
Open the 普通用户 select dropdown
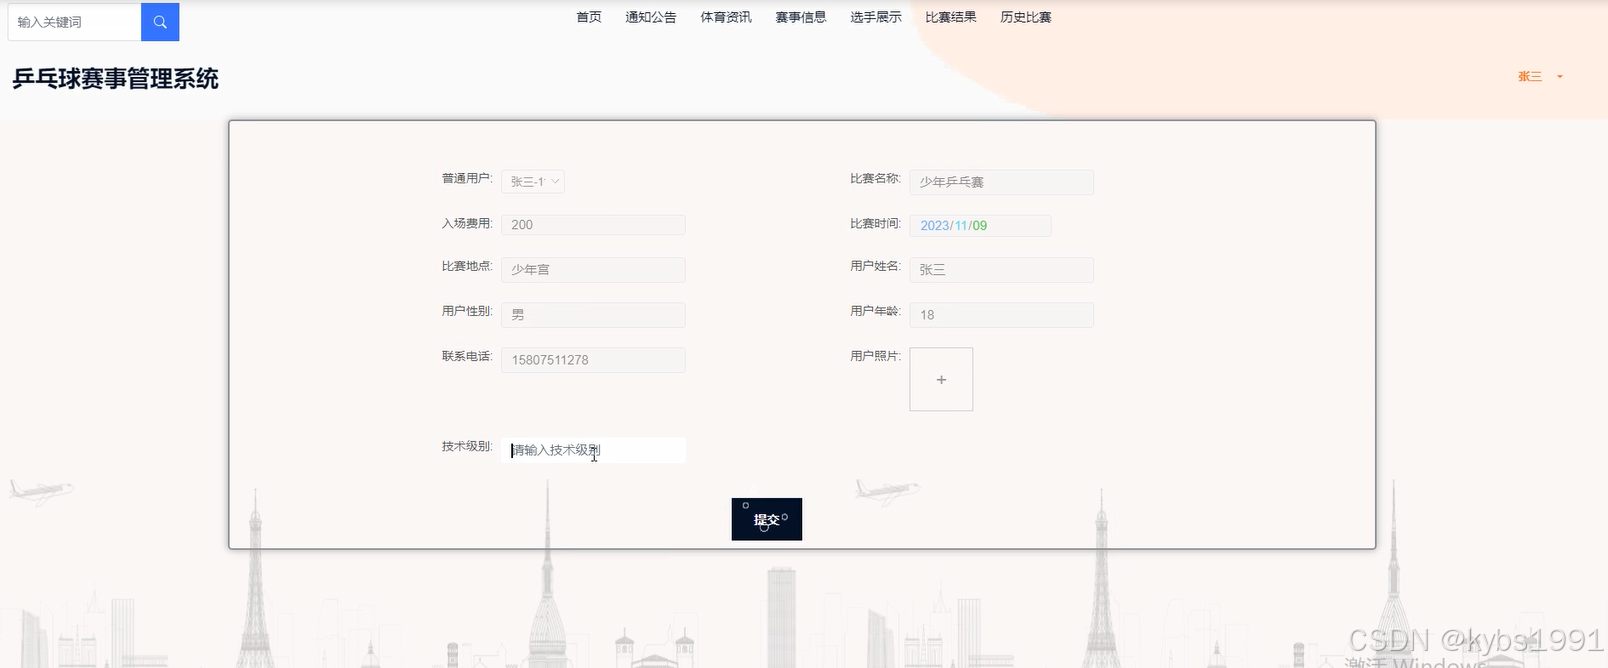tap(533, 181)
